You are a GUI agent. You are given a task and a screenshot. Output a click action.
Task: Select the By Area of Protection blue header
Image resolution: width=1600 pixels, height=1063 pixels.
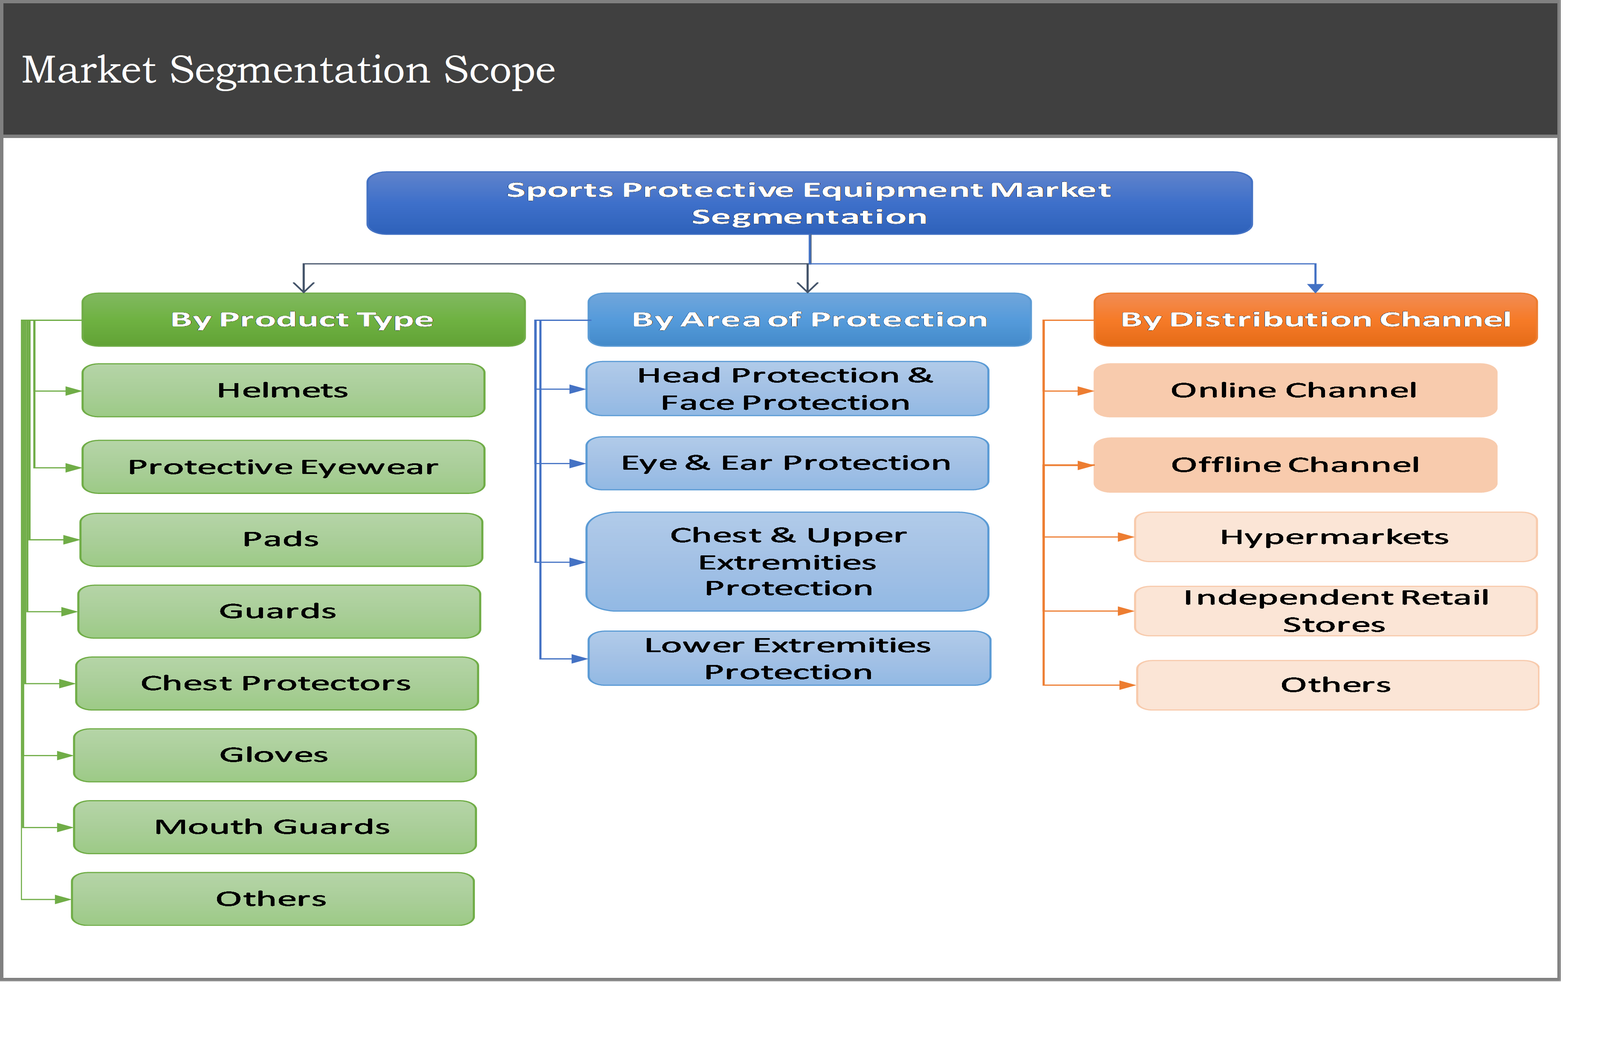810,319
